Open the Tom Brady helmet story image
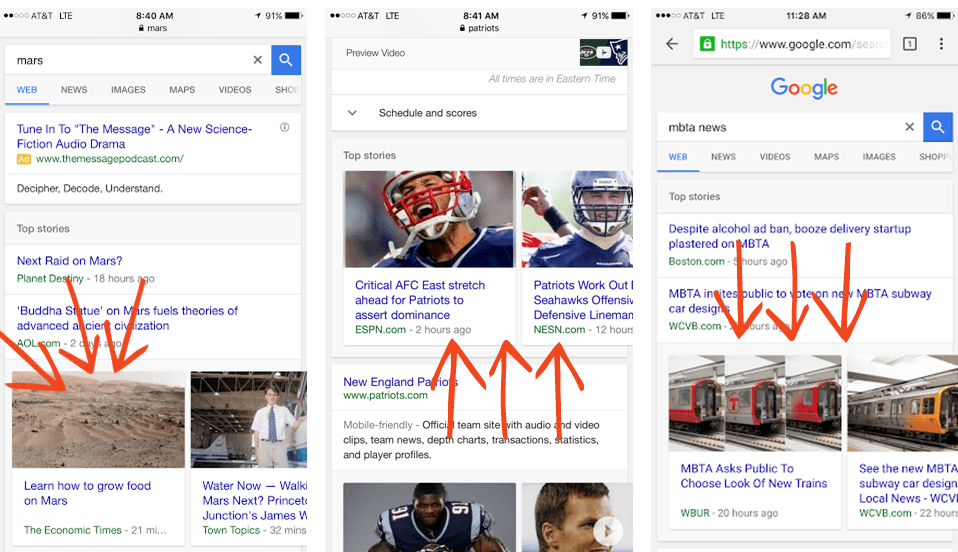This screenshot has width=958, height=552. point(429,219)
